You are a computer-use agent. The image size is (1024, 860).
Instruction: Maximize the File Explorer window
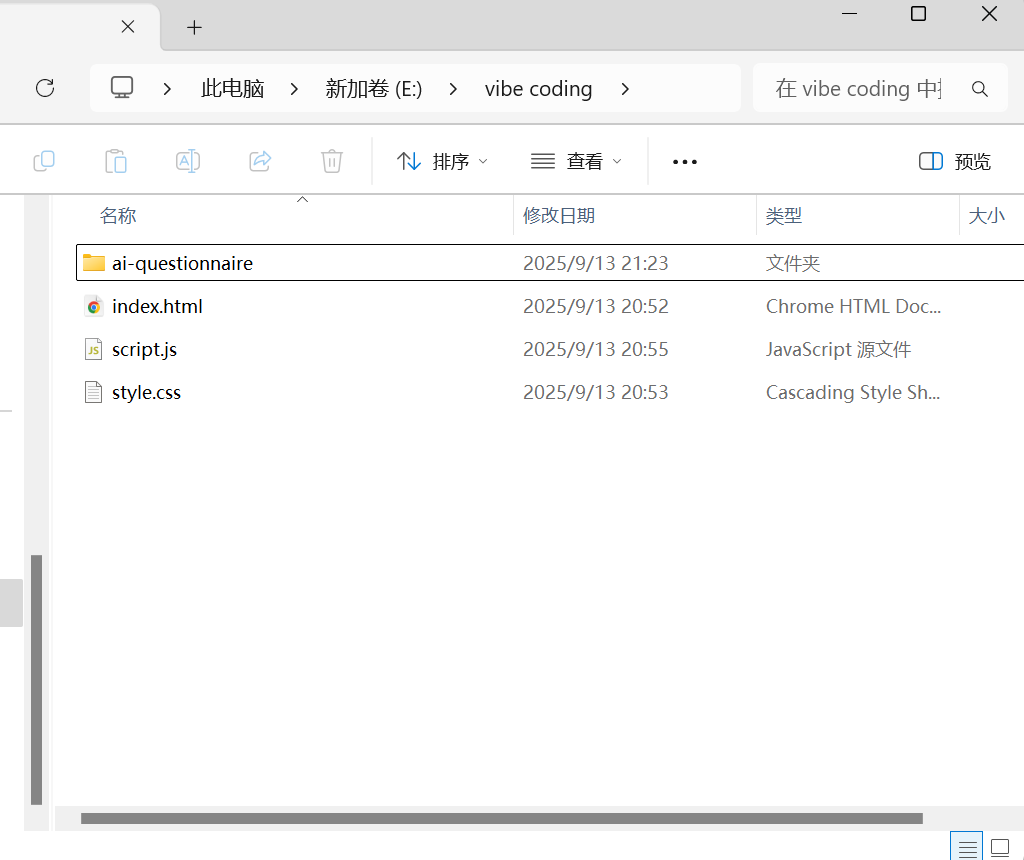tap(918, 14)
